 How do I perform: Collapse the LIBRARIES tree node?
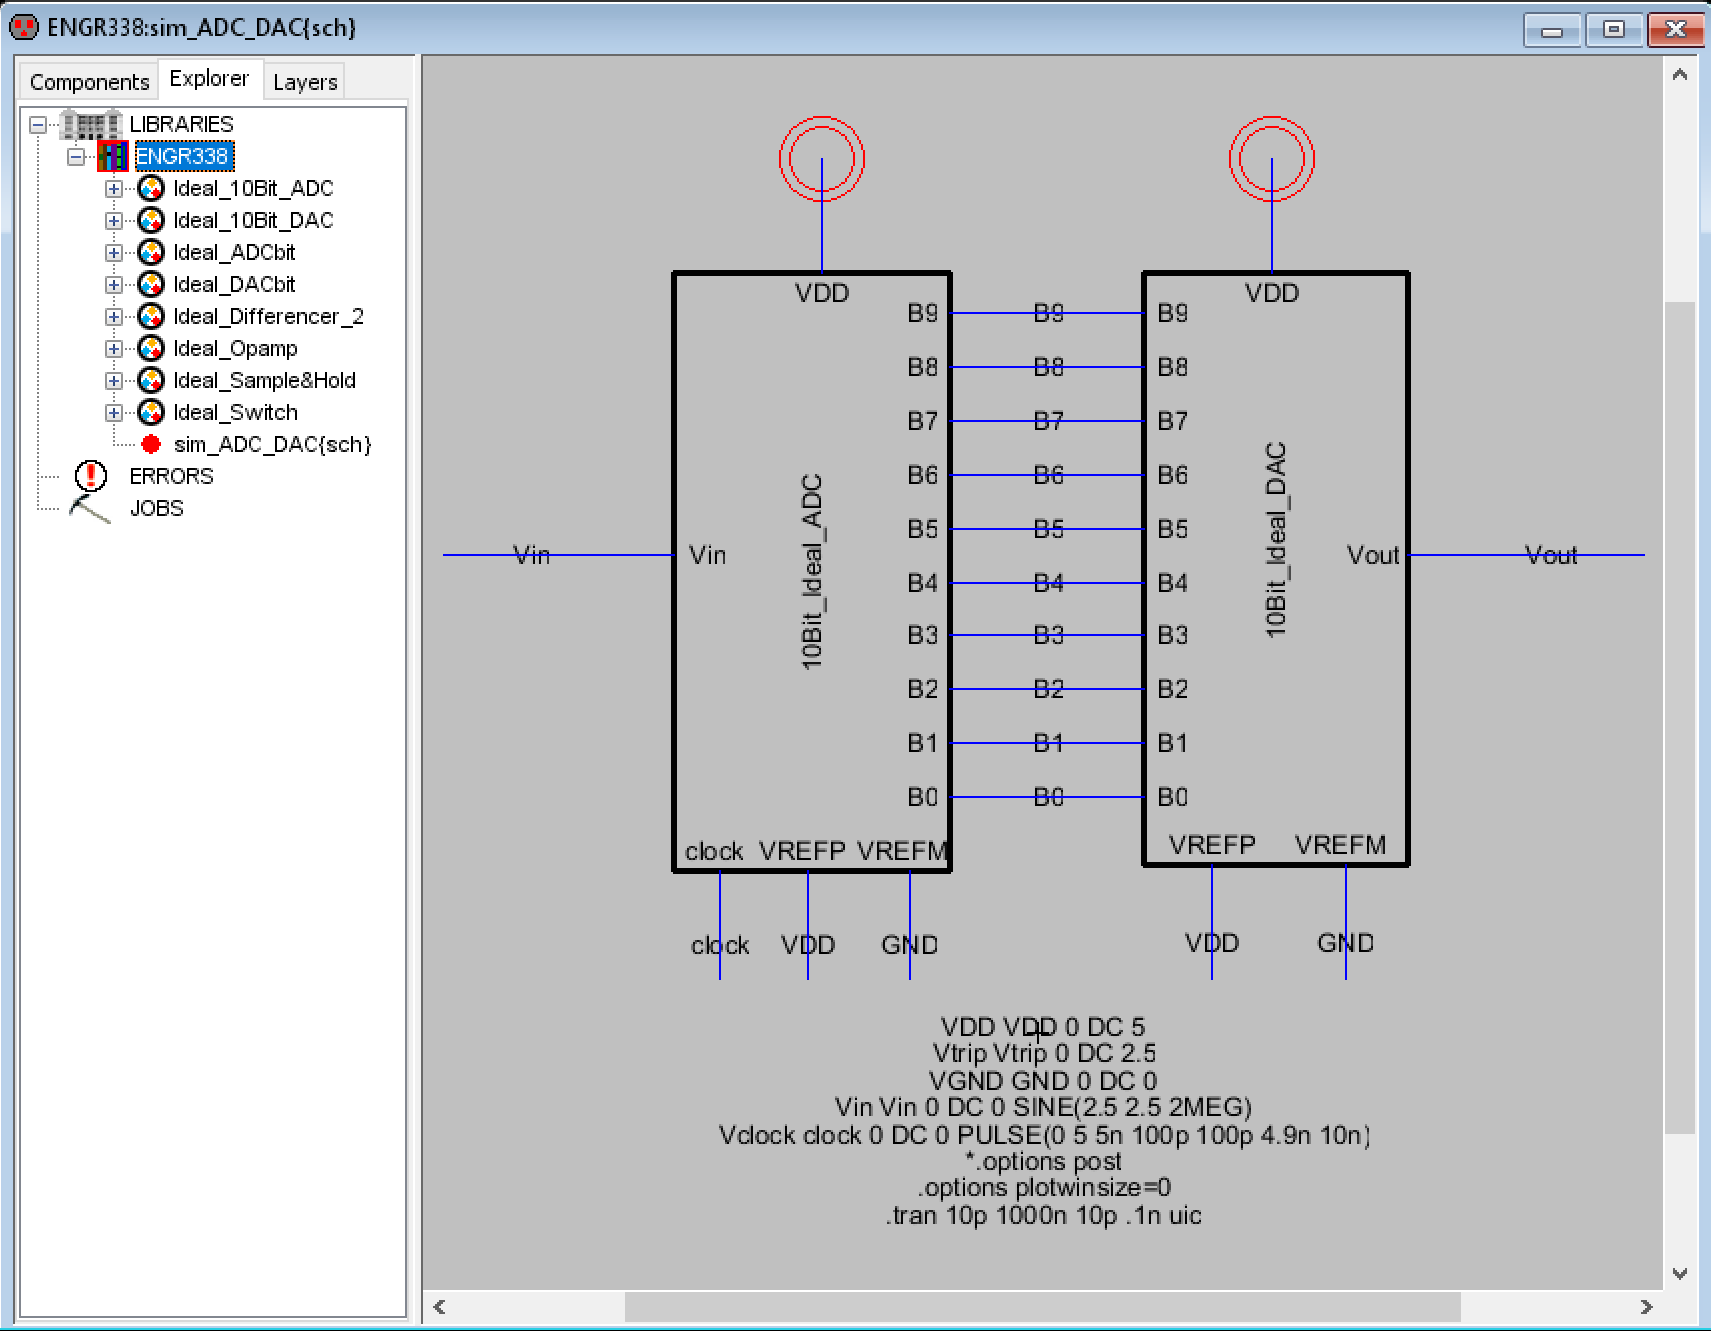(38, 125)
